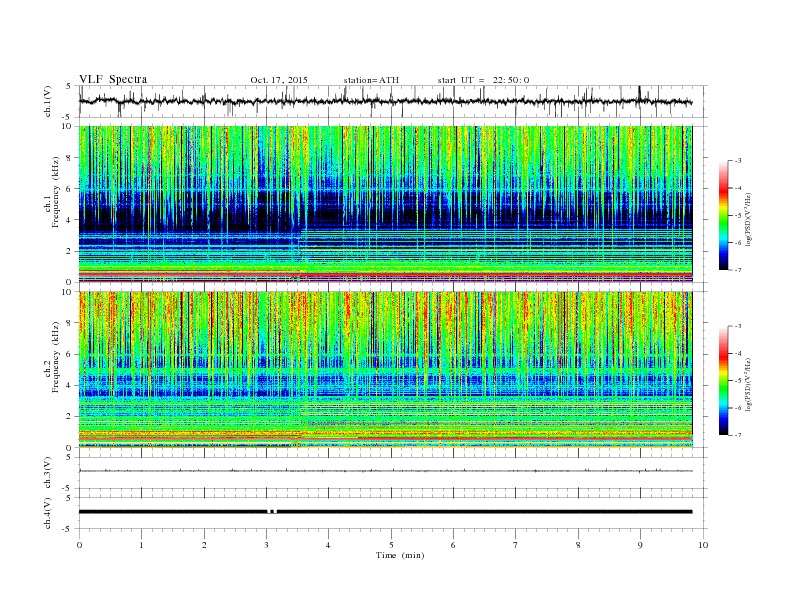Click the "6" kHz tick on ch.1 frequency axis
Viewport: 792px width, 612px height.
(69, 188)
